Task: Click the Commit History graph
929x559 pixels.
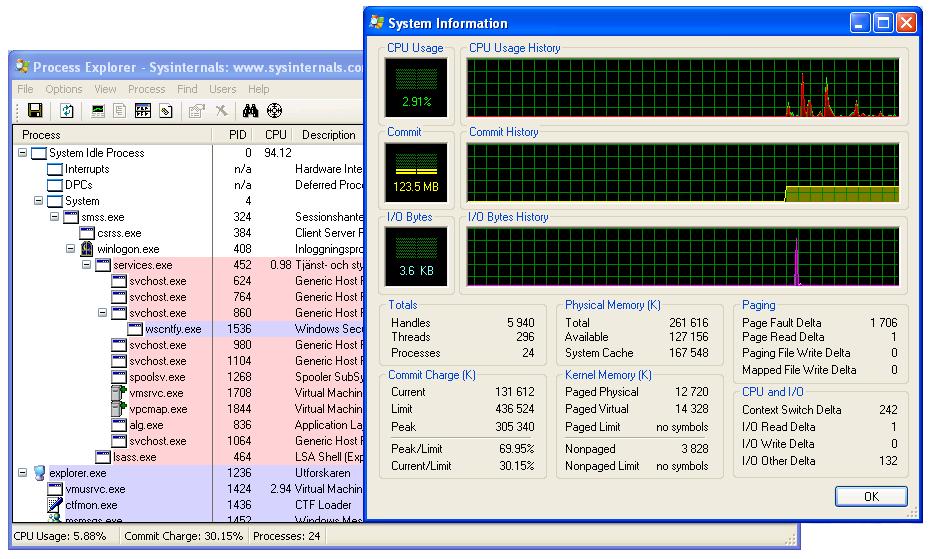Action: 683,172
